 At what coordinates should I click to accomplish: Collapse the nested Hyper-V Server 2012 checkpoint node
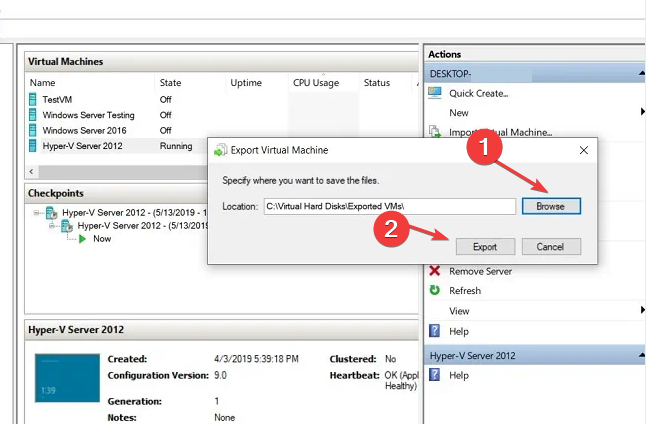coord(52,226)
